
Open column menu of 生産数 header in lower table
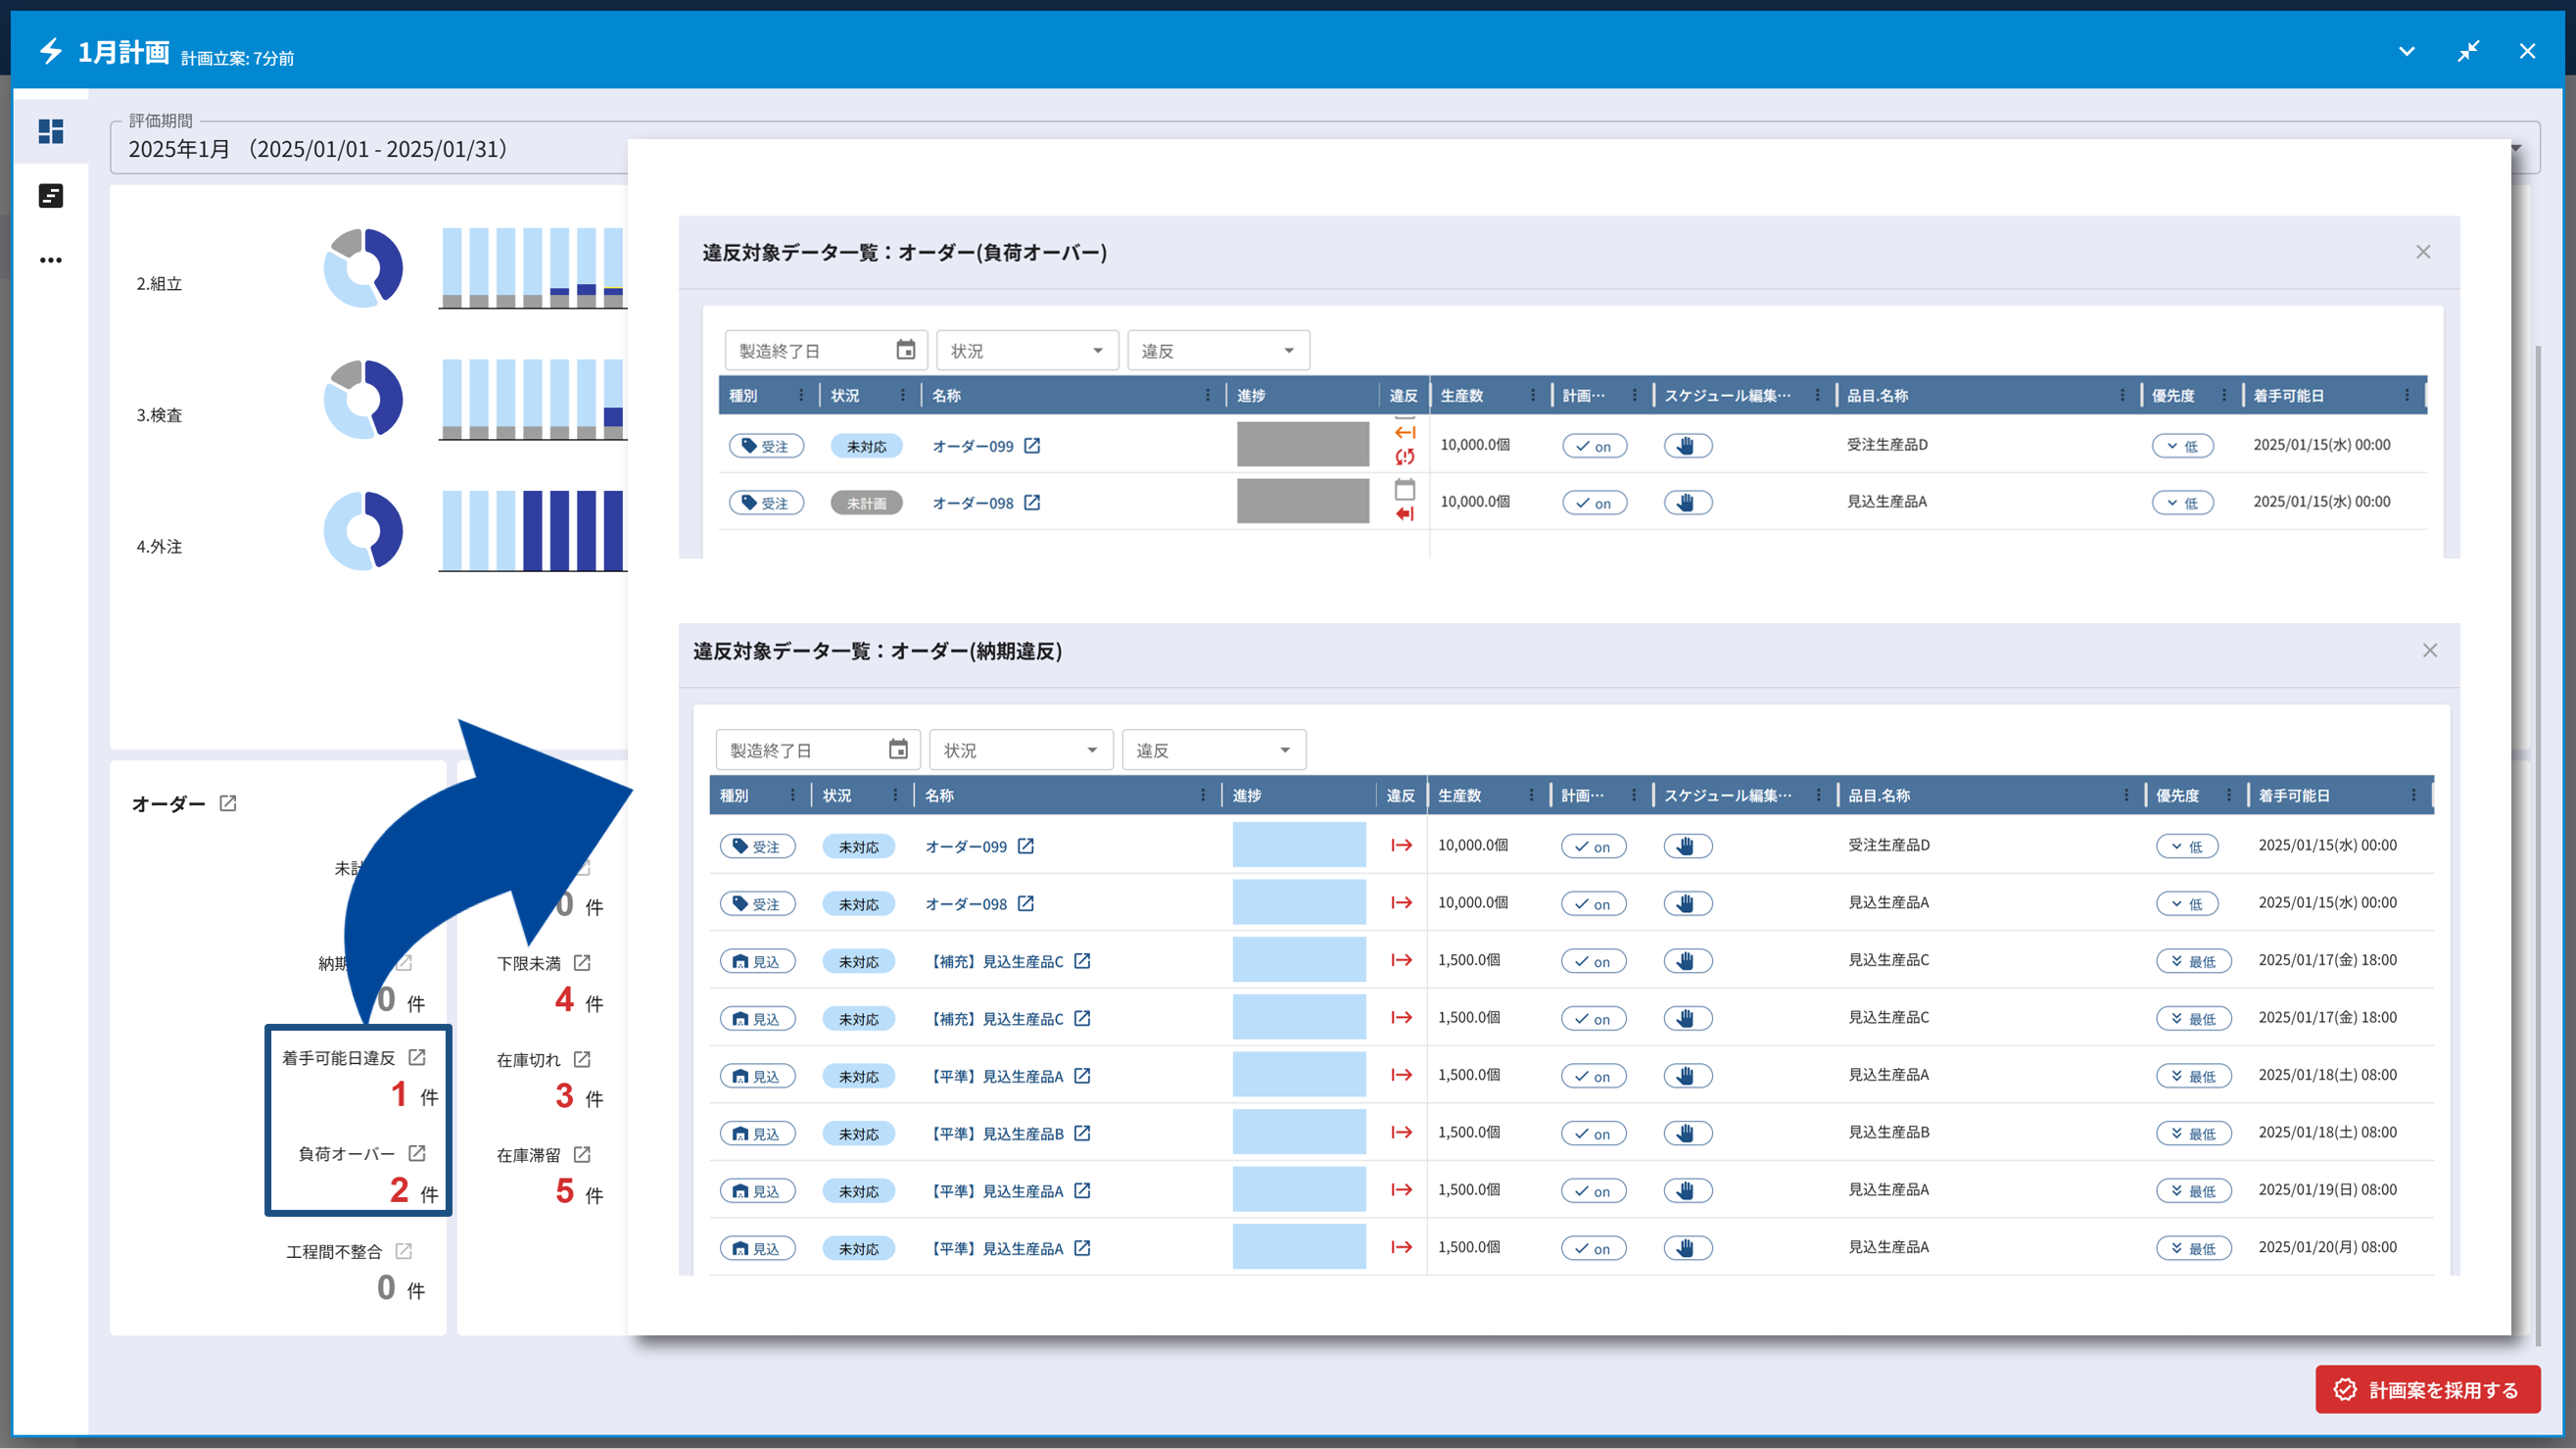click(1531, 795)
